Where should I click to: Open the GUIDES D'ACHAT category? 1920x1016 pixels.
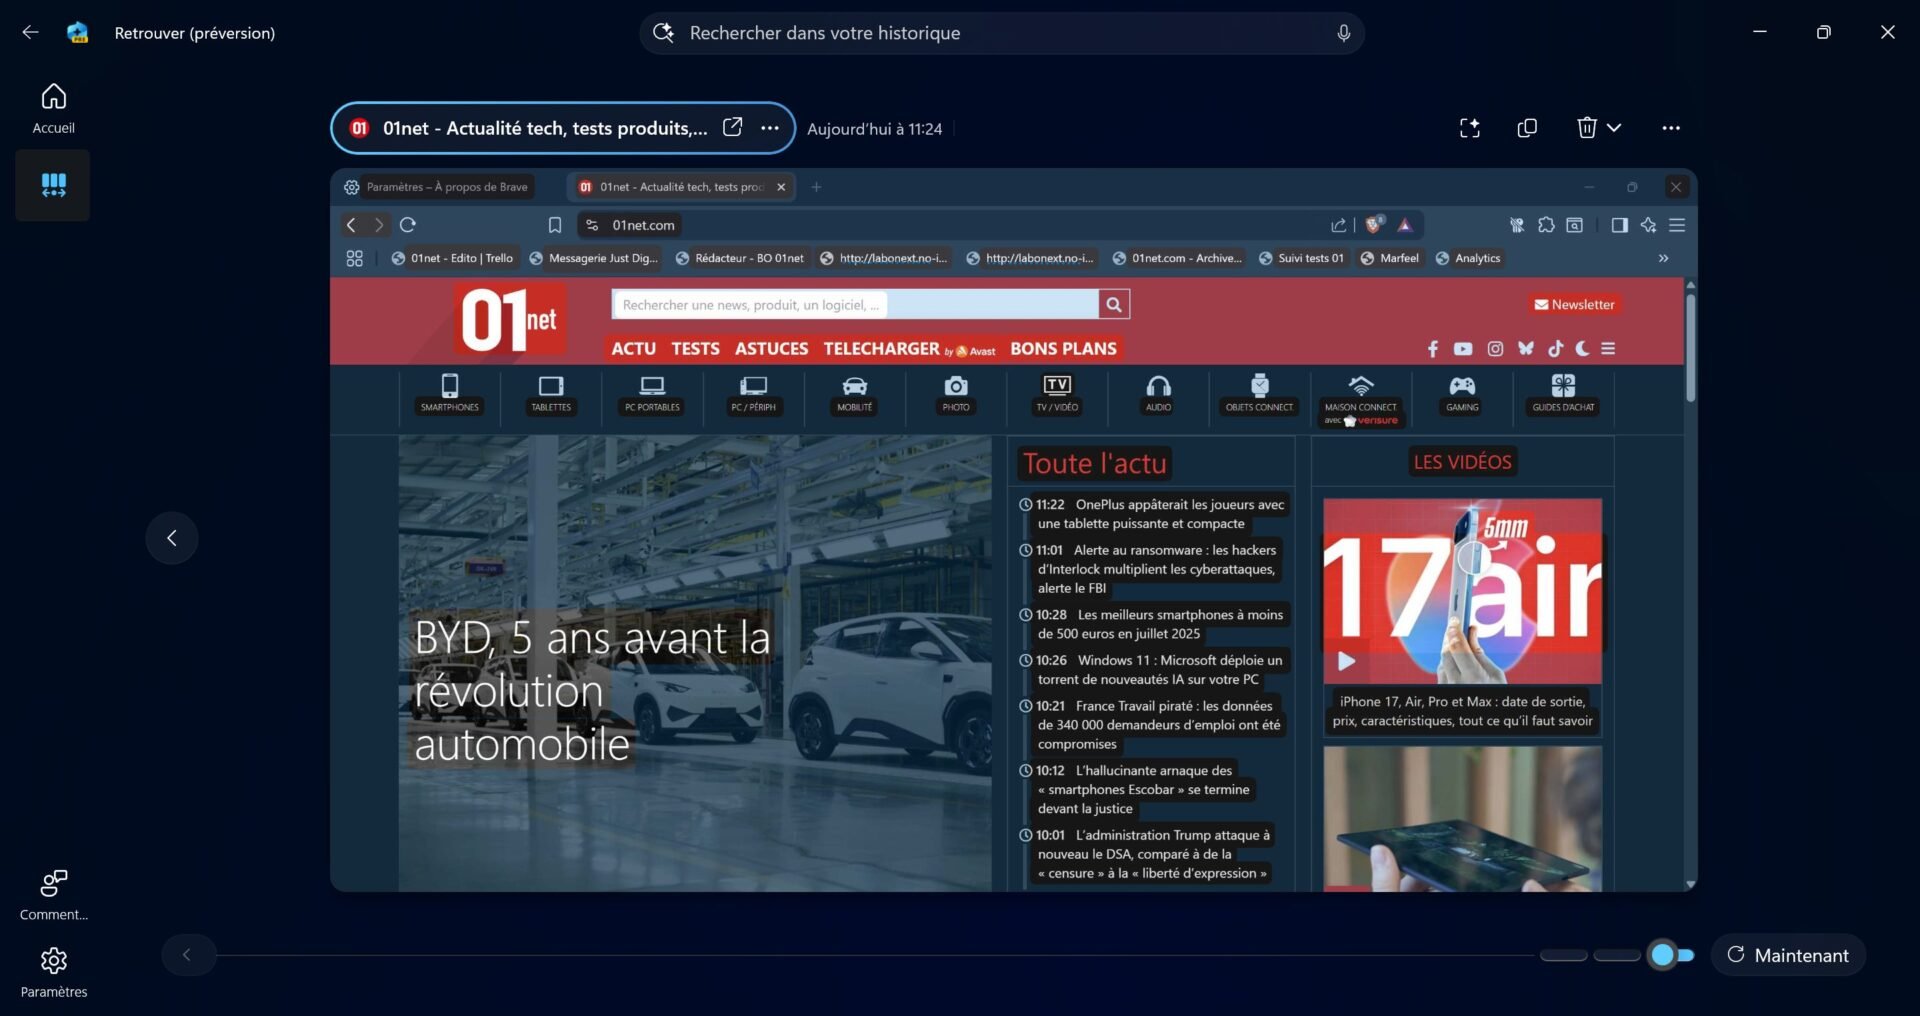1563,394
